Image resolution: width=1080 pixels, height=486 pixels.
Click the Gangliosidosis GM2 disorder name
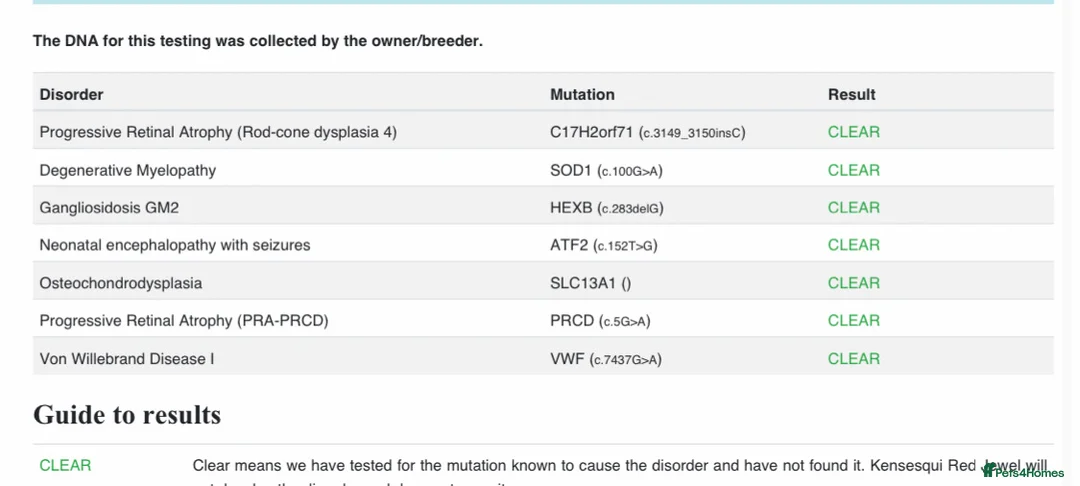tap(109, 208)
